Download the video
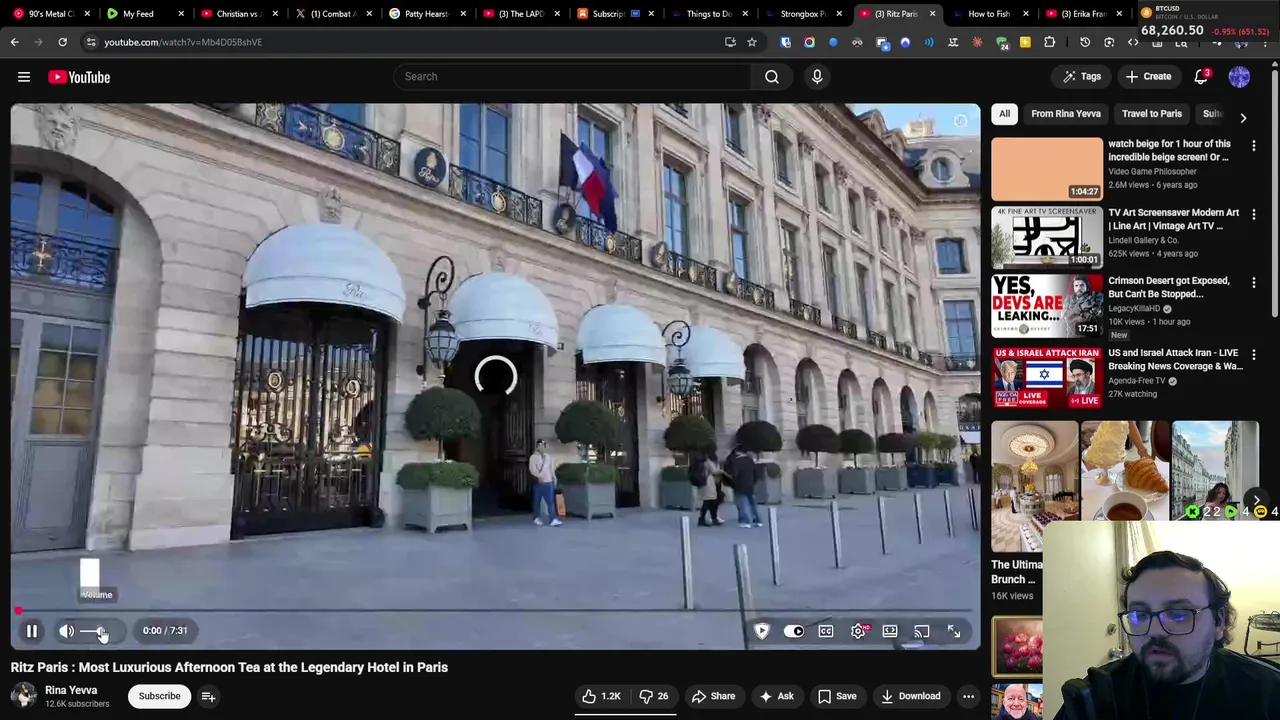Screen dimensions: 1280x720 (x=910, y=696)
